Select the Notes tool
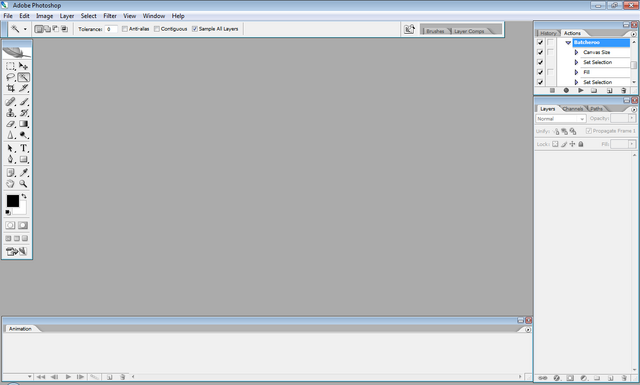This screenshot has height=385, width=640. coord(10,173)
